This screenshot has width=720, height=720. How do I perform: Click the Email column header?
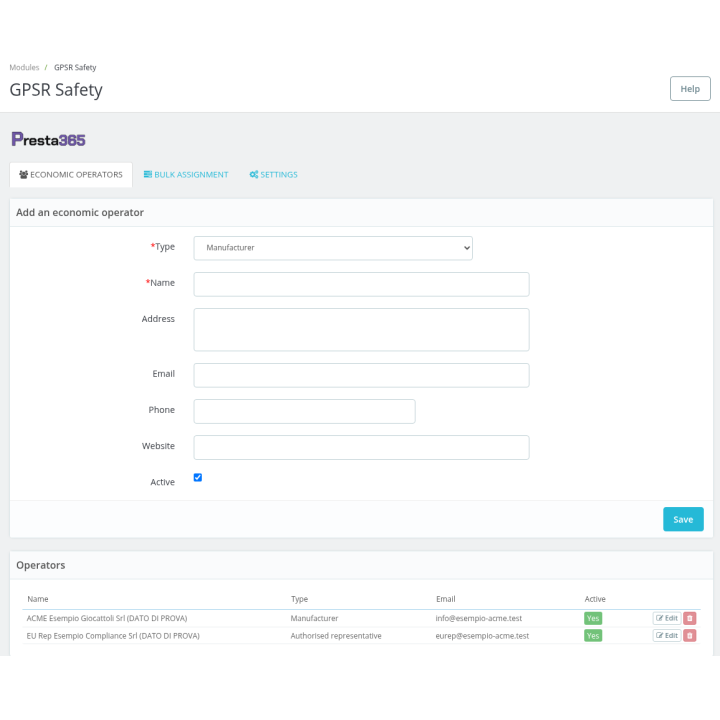coord(445,599)
